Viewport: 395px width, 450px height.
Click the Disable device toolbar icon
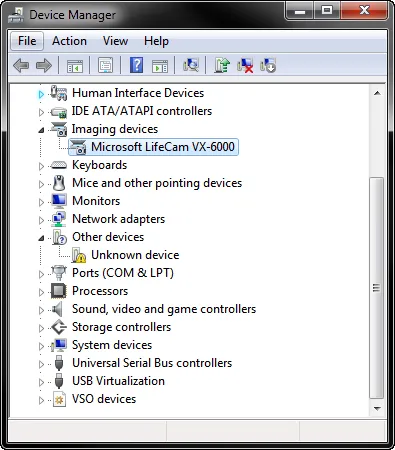coord(268,65)
